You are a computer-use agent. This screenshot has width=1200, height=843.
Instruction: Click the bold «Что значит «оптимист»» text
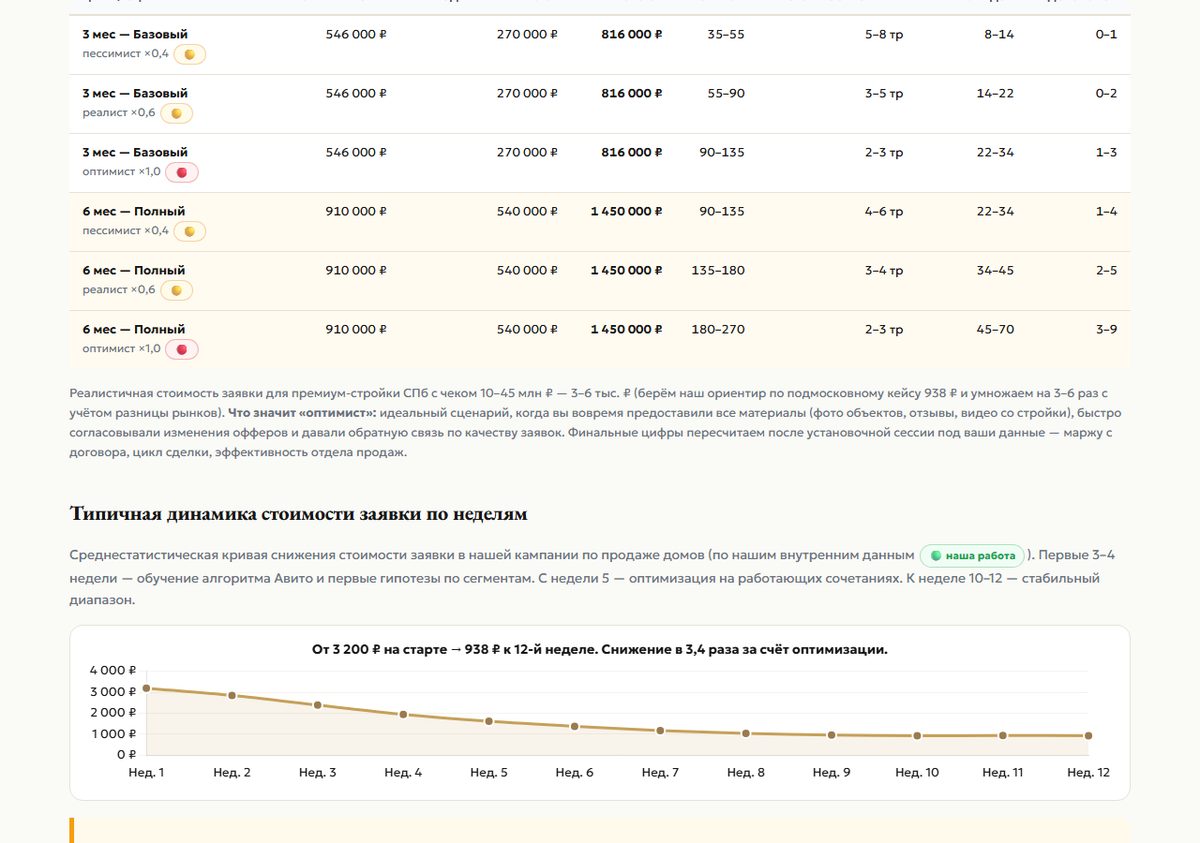[x=297, y=412]
